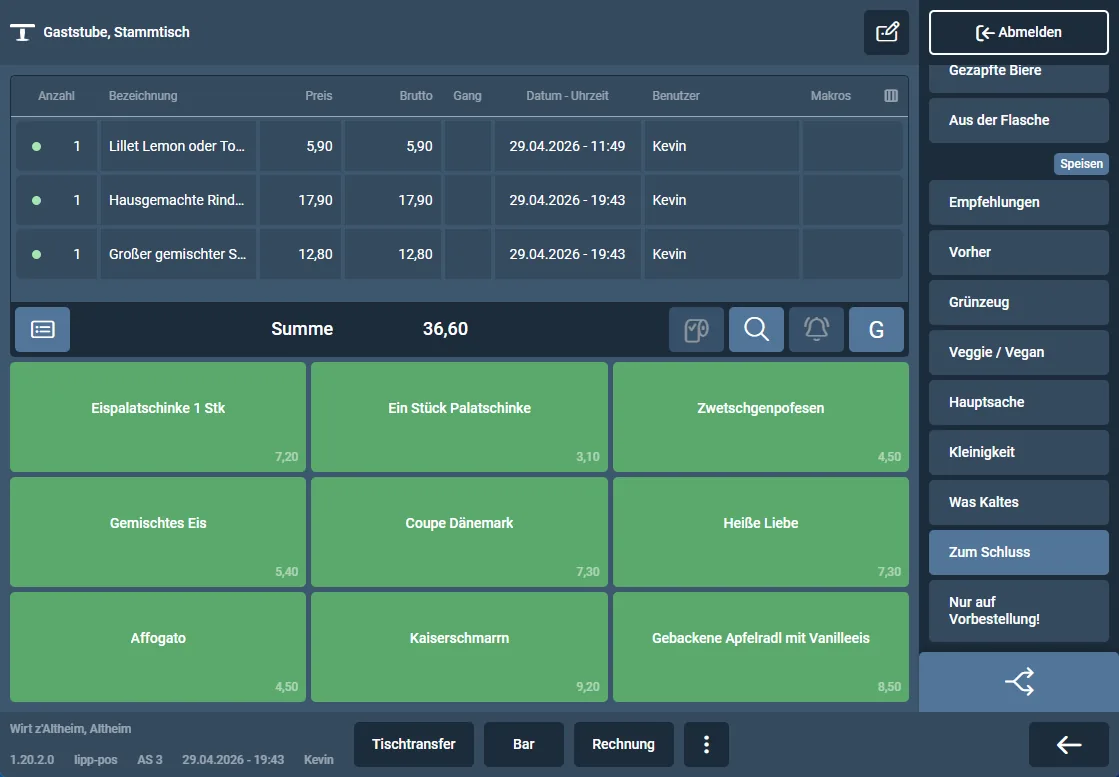Open the Zum Schluss category

point(1018,552)
